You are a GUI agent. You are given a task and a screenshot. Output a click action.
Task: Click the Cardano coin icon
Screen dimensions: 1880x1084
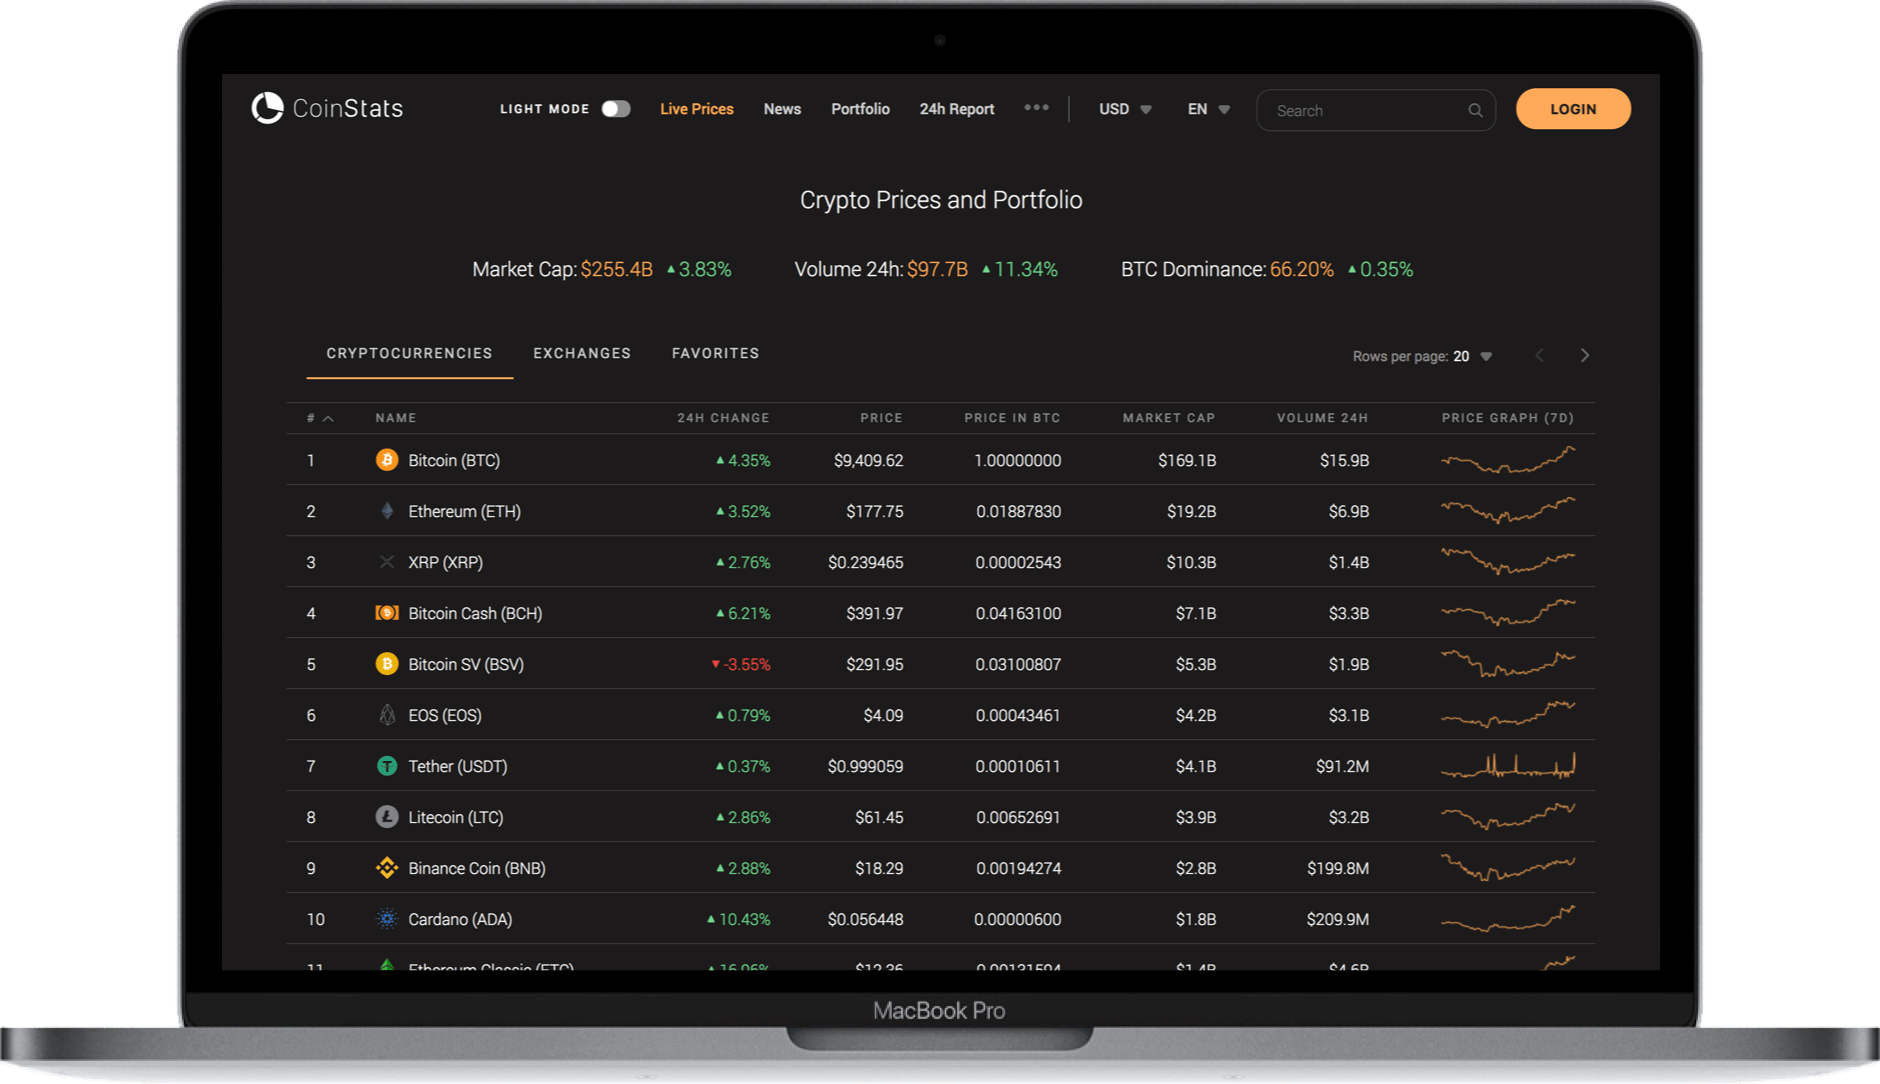click(x=387, y=919)
